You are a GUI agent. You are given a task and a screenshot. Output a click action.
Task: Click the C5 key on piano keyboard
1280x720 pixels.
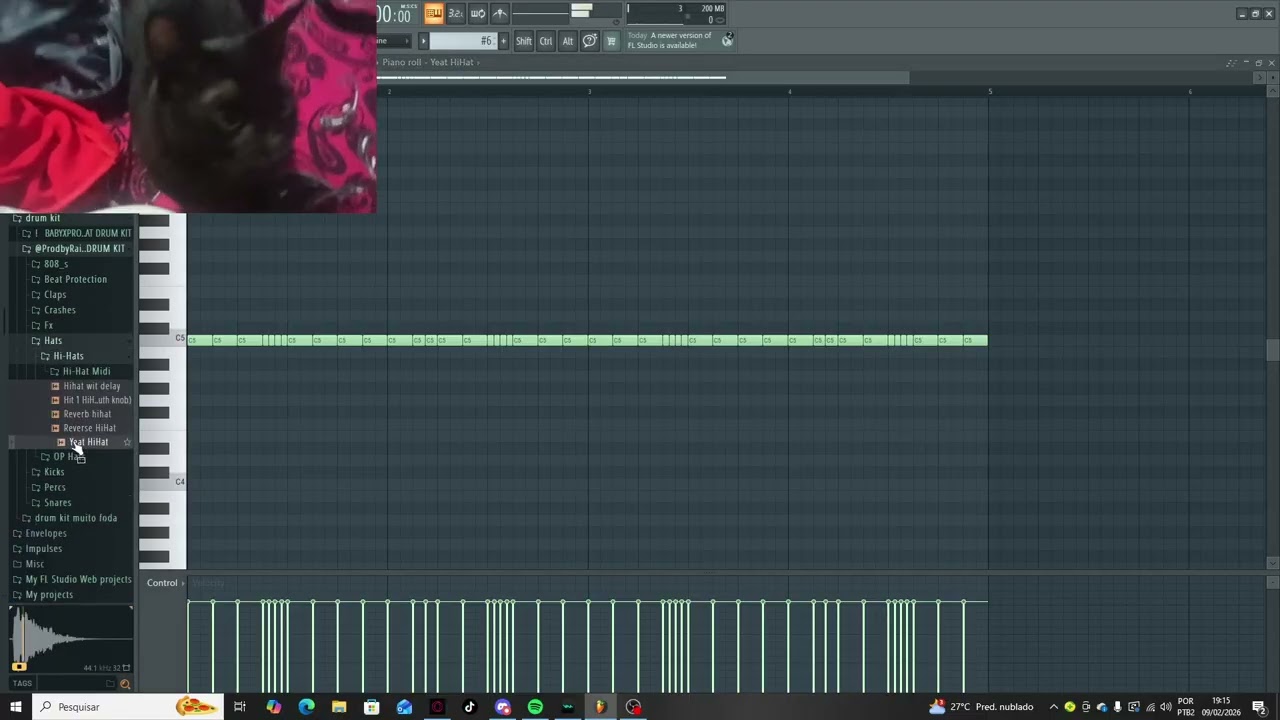163,339
